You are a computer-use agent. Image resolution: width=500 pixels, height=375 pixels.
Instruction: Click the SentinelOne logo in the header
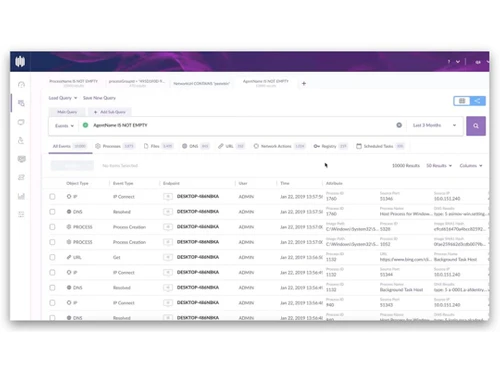[20, 62]
